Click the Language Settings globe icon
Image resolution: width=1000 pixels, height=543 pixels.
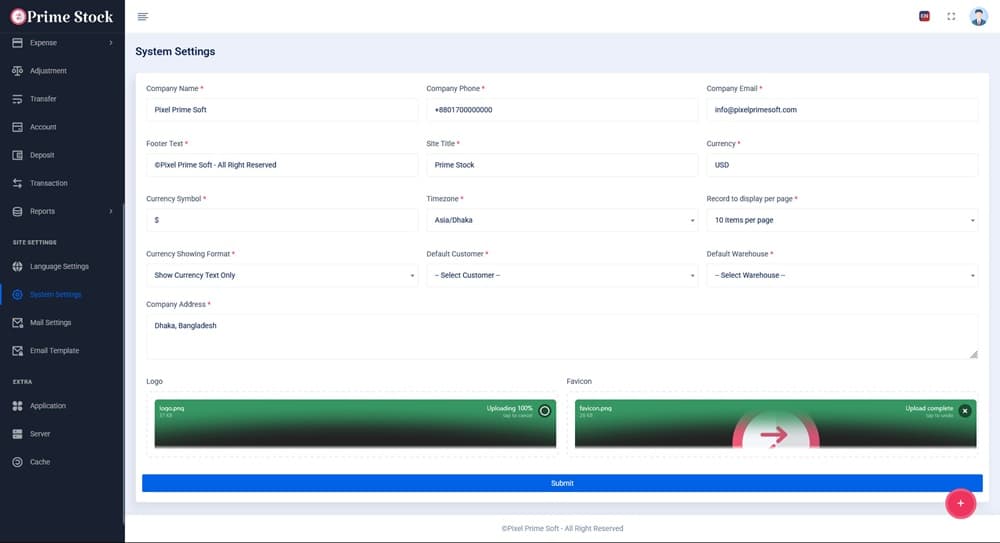(x=17, y=266)
